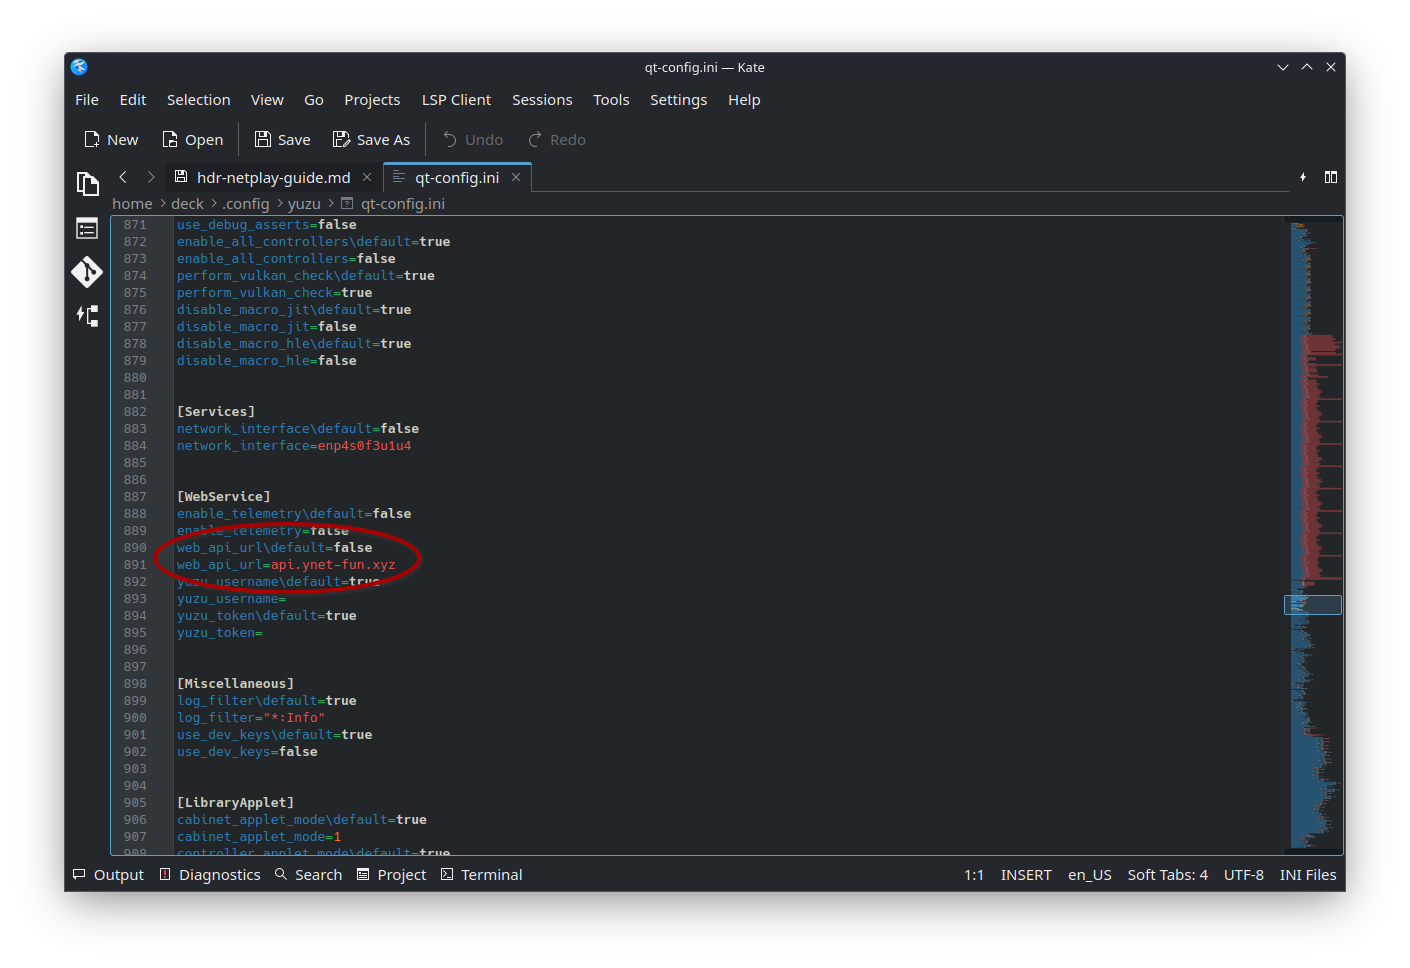1410x968 pixels.
Task: Open the Filesystem tree sidebar icon
Action: point(88,316)
